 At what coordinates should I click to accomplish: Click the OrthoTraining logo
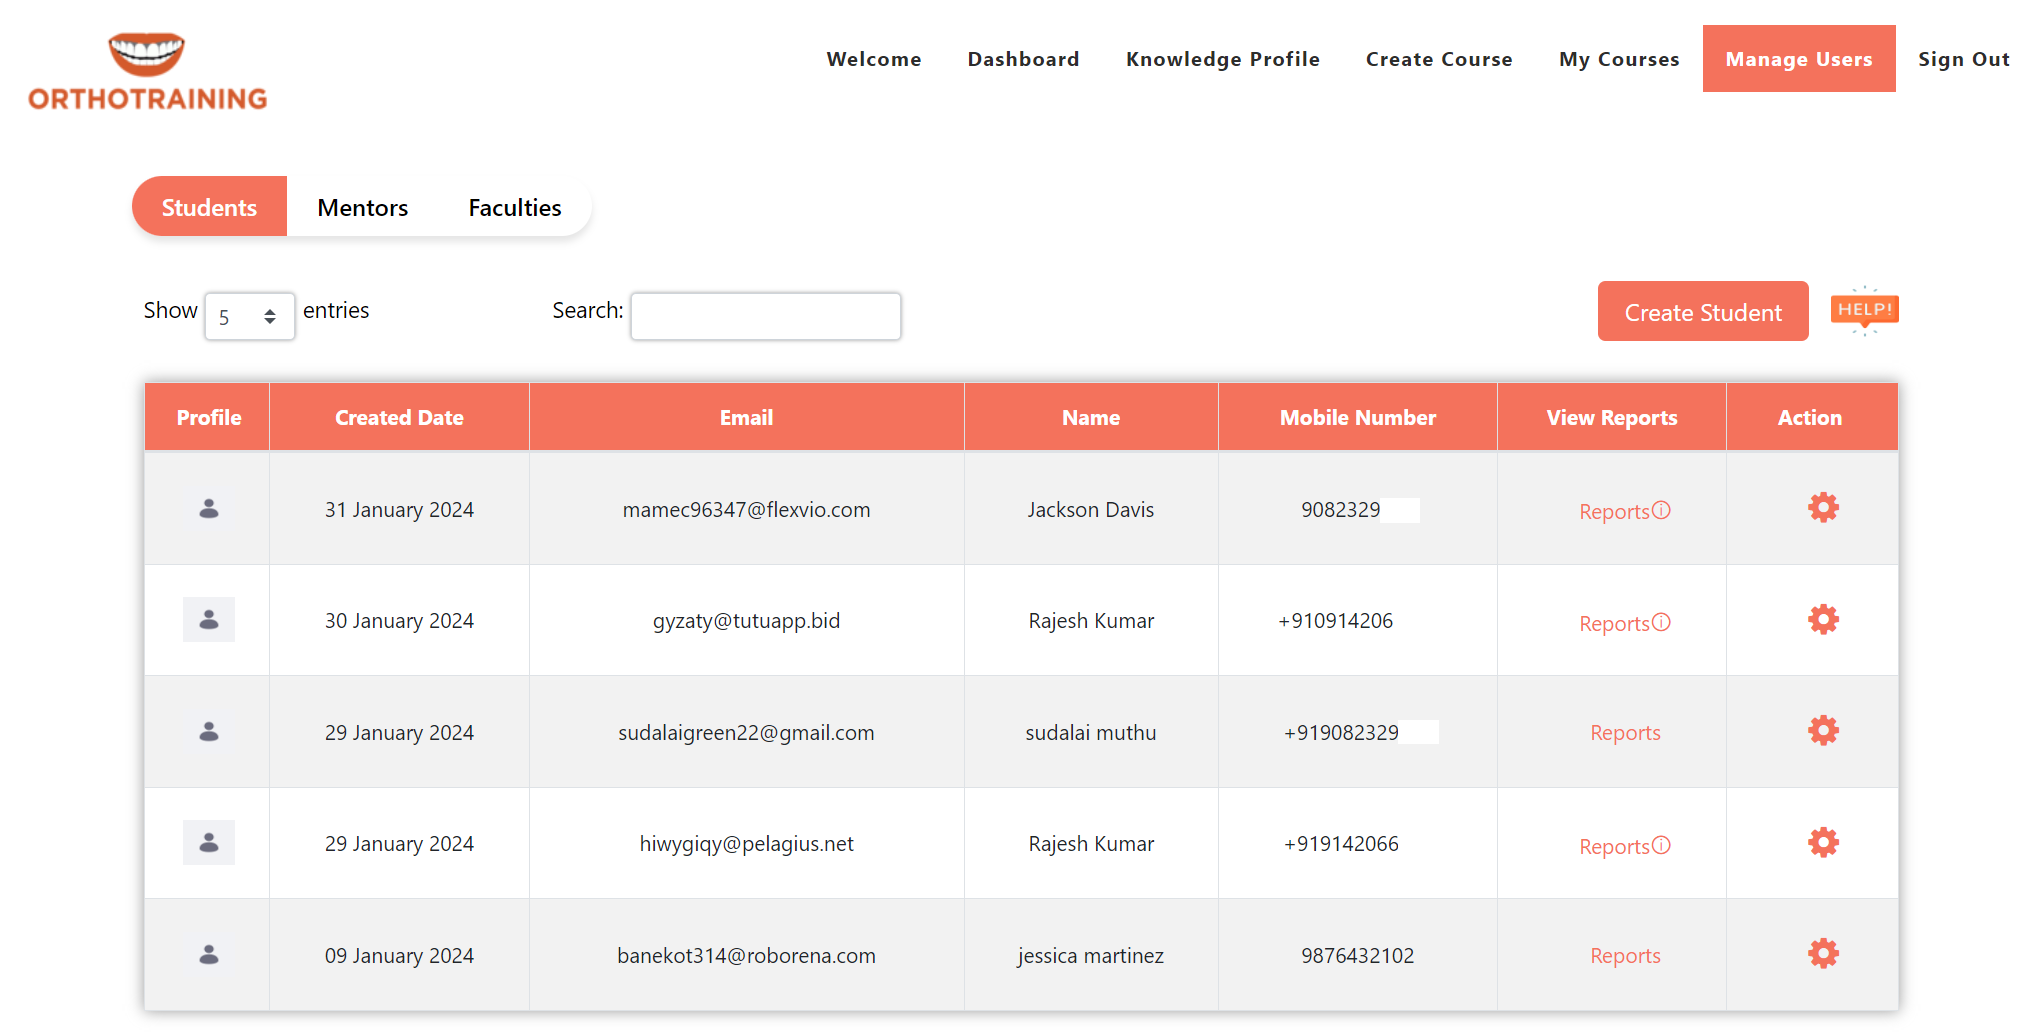tap(148, 71)
